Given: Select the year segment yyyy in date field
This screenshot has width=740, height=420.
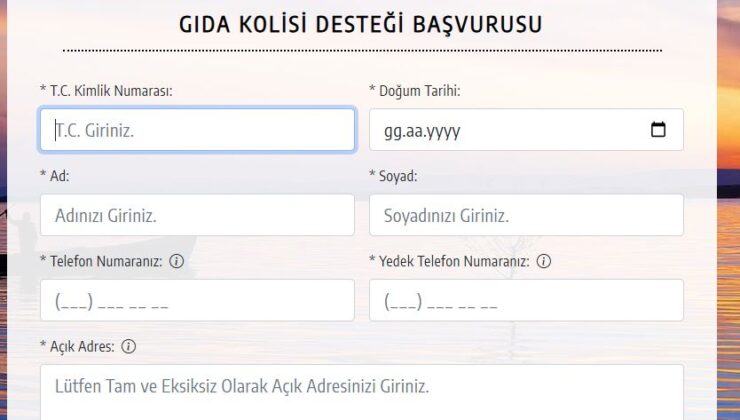Looking at the screenshot, I should (445, 131).
